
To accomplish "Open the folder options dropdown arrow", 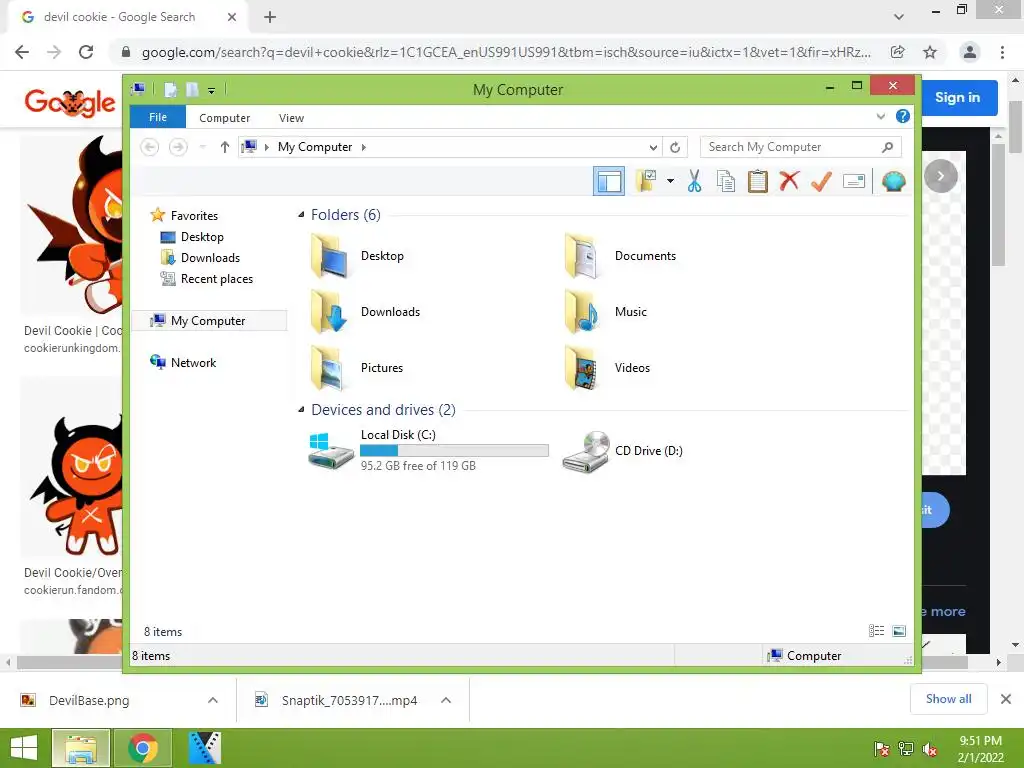I will 670,181.
